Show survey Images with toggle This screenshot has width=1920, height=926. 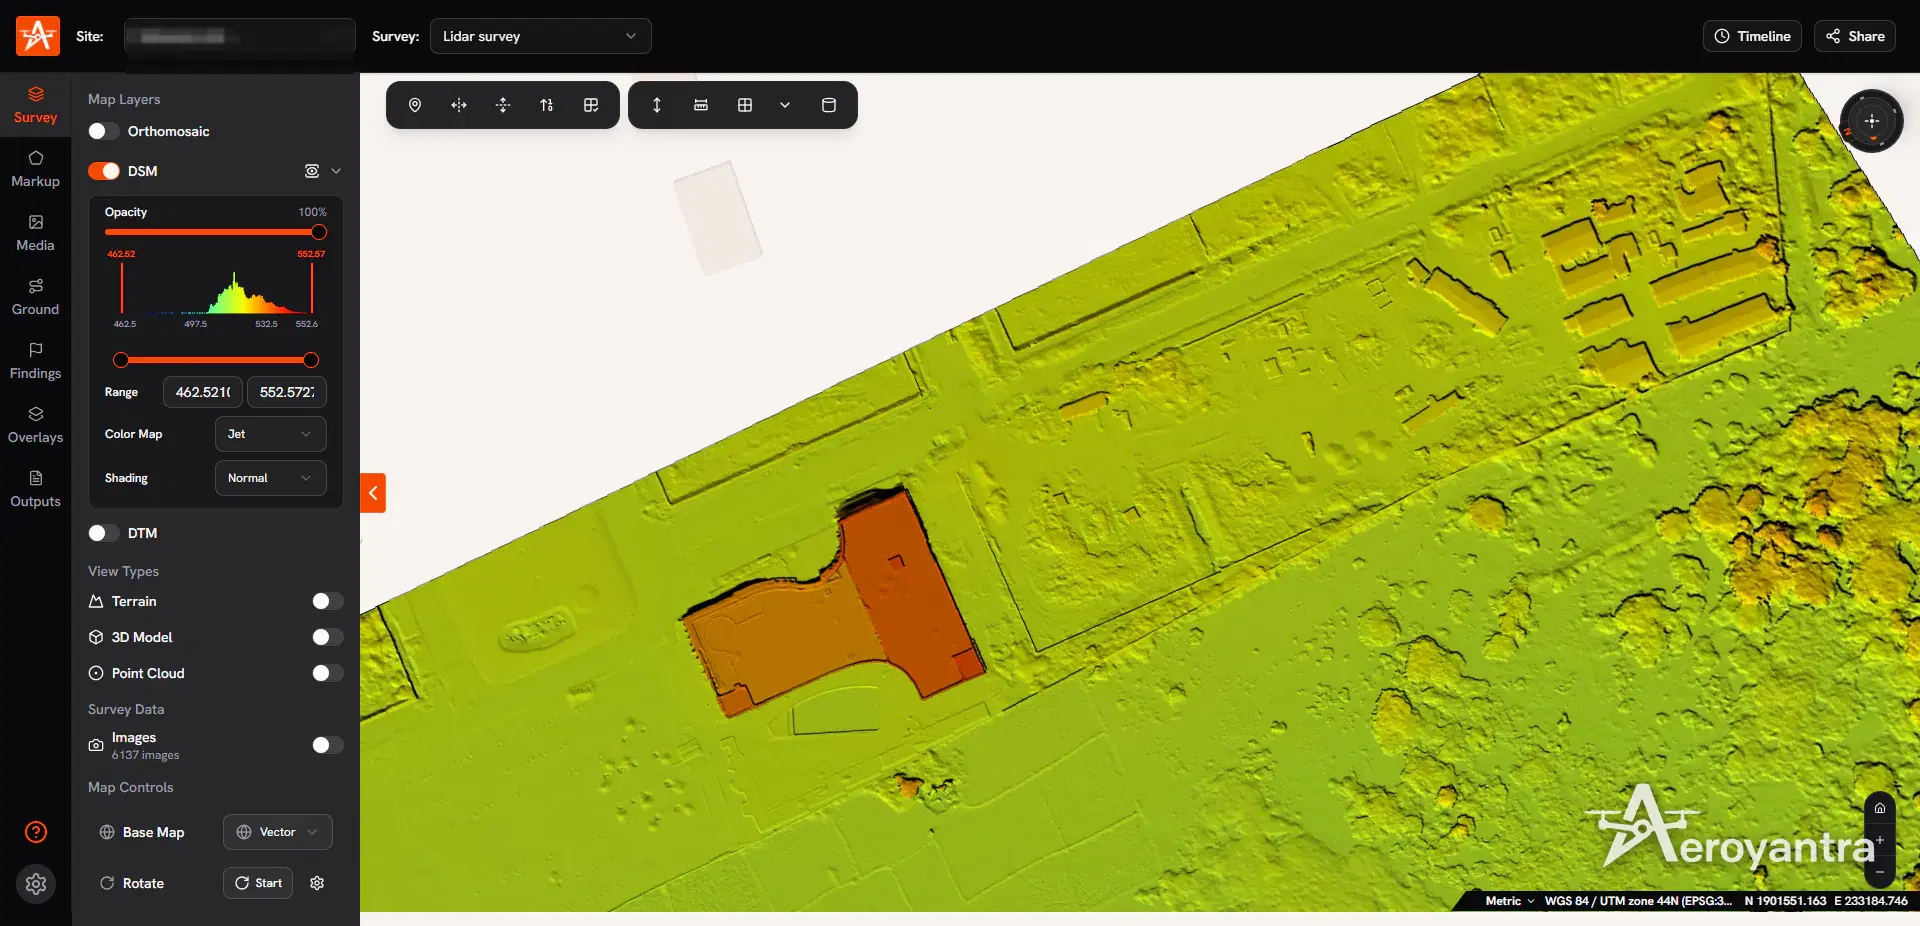pos(327,745)
